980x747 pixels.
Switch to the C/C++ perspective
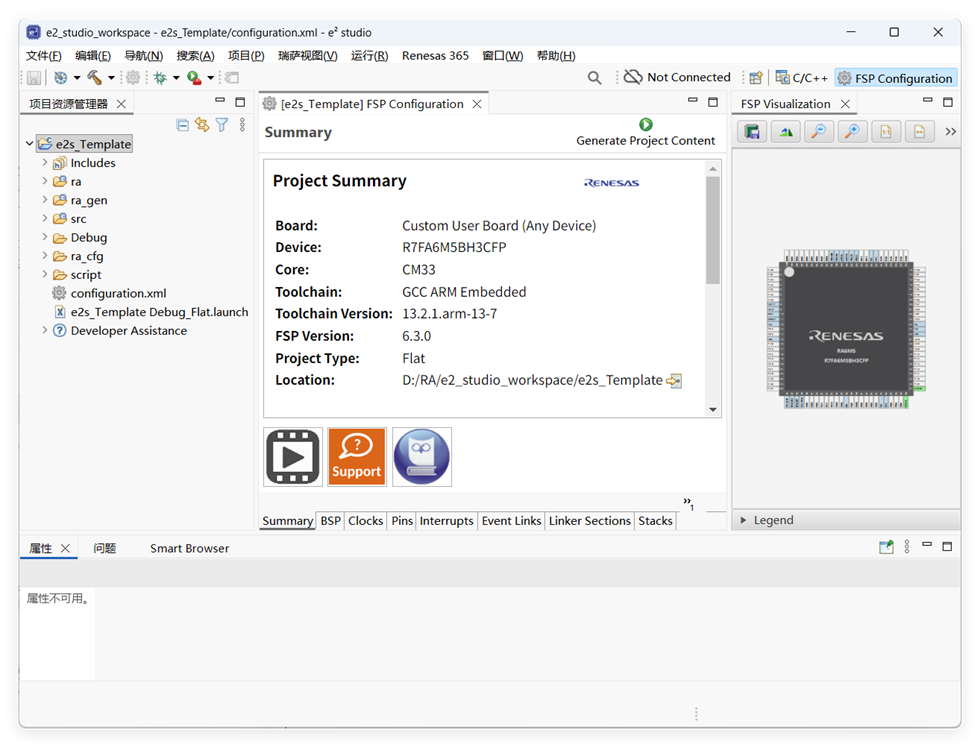[801, 78]
